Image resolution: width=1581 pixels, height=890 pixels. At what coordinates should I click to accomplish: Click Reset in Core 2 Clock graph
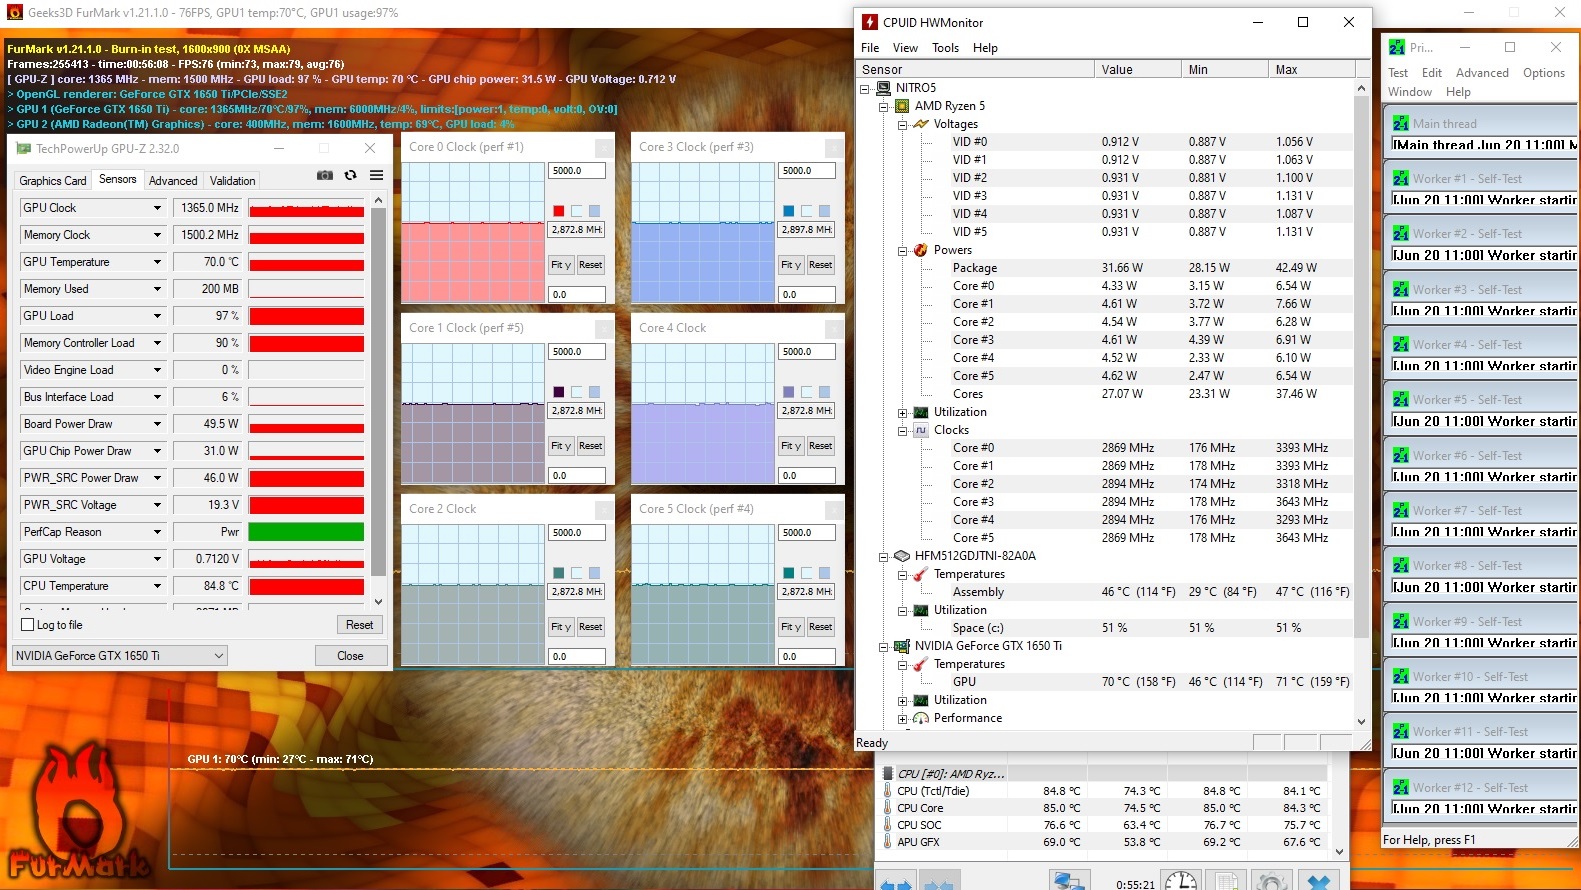pyautogui.click(x=590, y=627)
